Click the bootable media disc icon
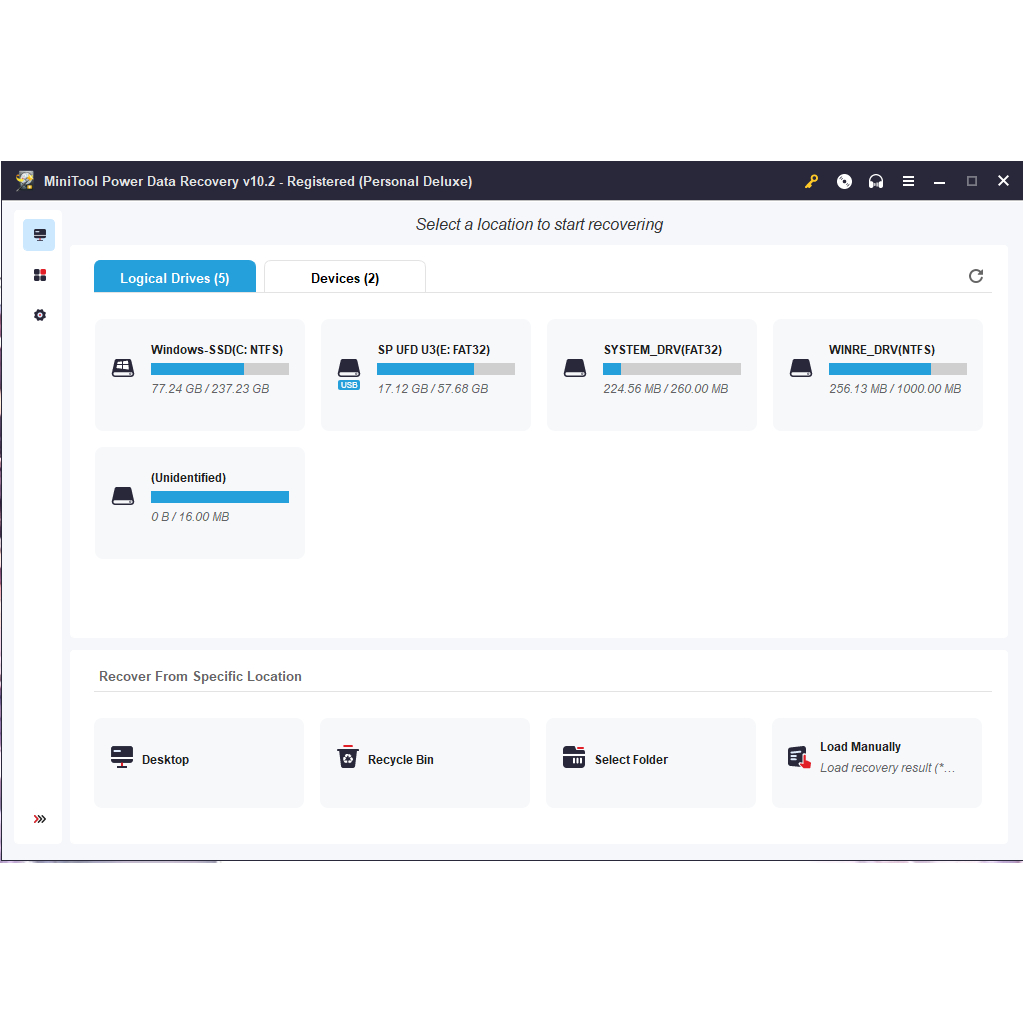 click(844, 181)
